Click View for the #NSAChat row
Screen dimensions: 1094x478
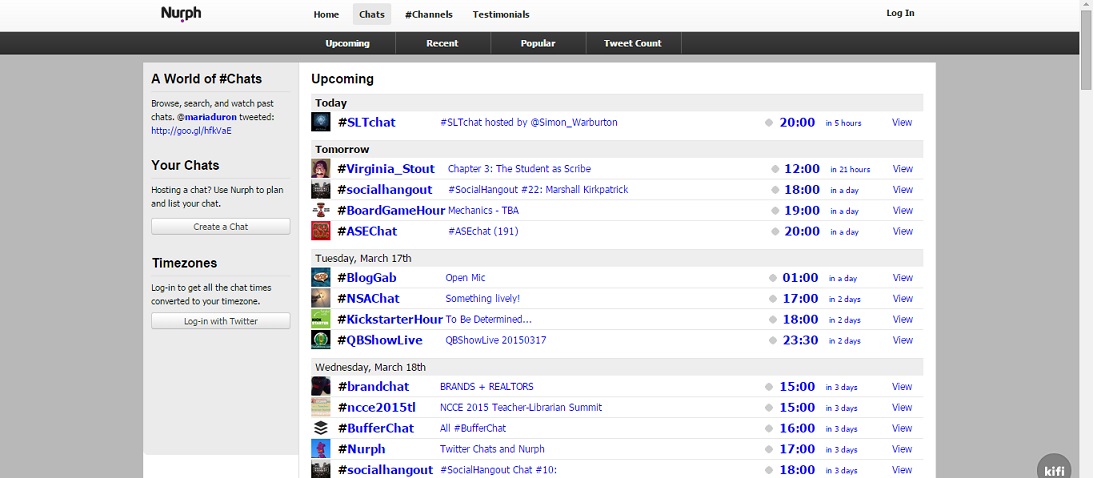pyautogui.click(x=903, y=298)
